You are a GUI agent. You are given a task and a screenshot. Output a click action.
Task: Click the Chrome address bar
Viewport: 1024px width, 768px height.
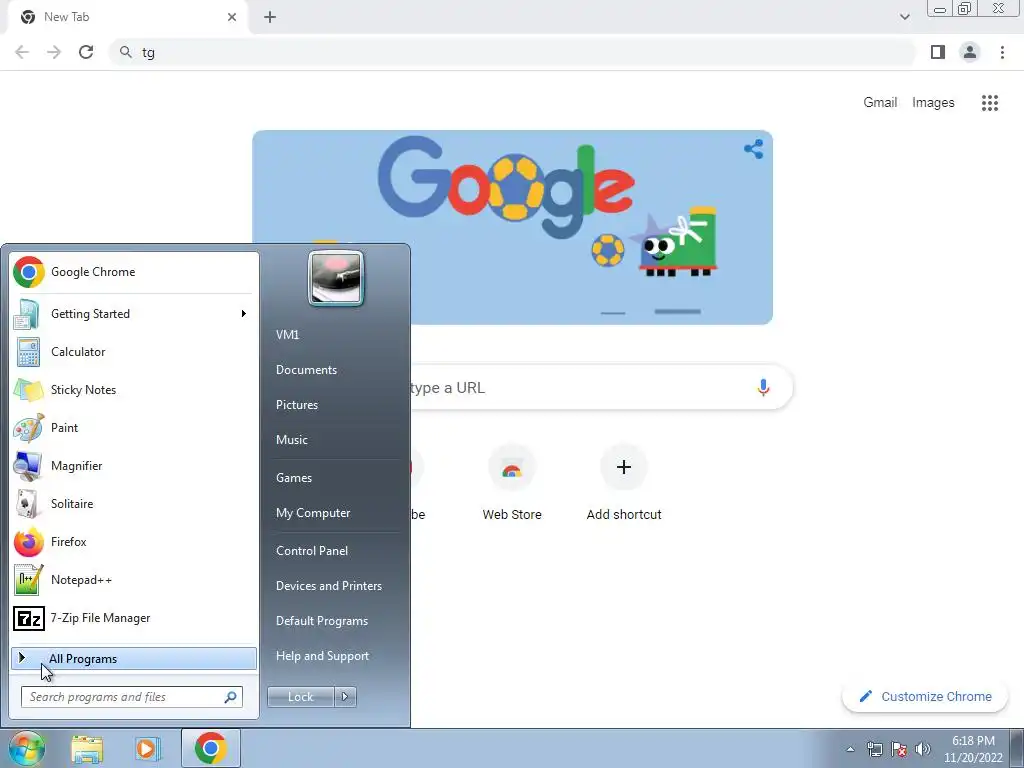(513, 52)
